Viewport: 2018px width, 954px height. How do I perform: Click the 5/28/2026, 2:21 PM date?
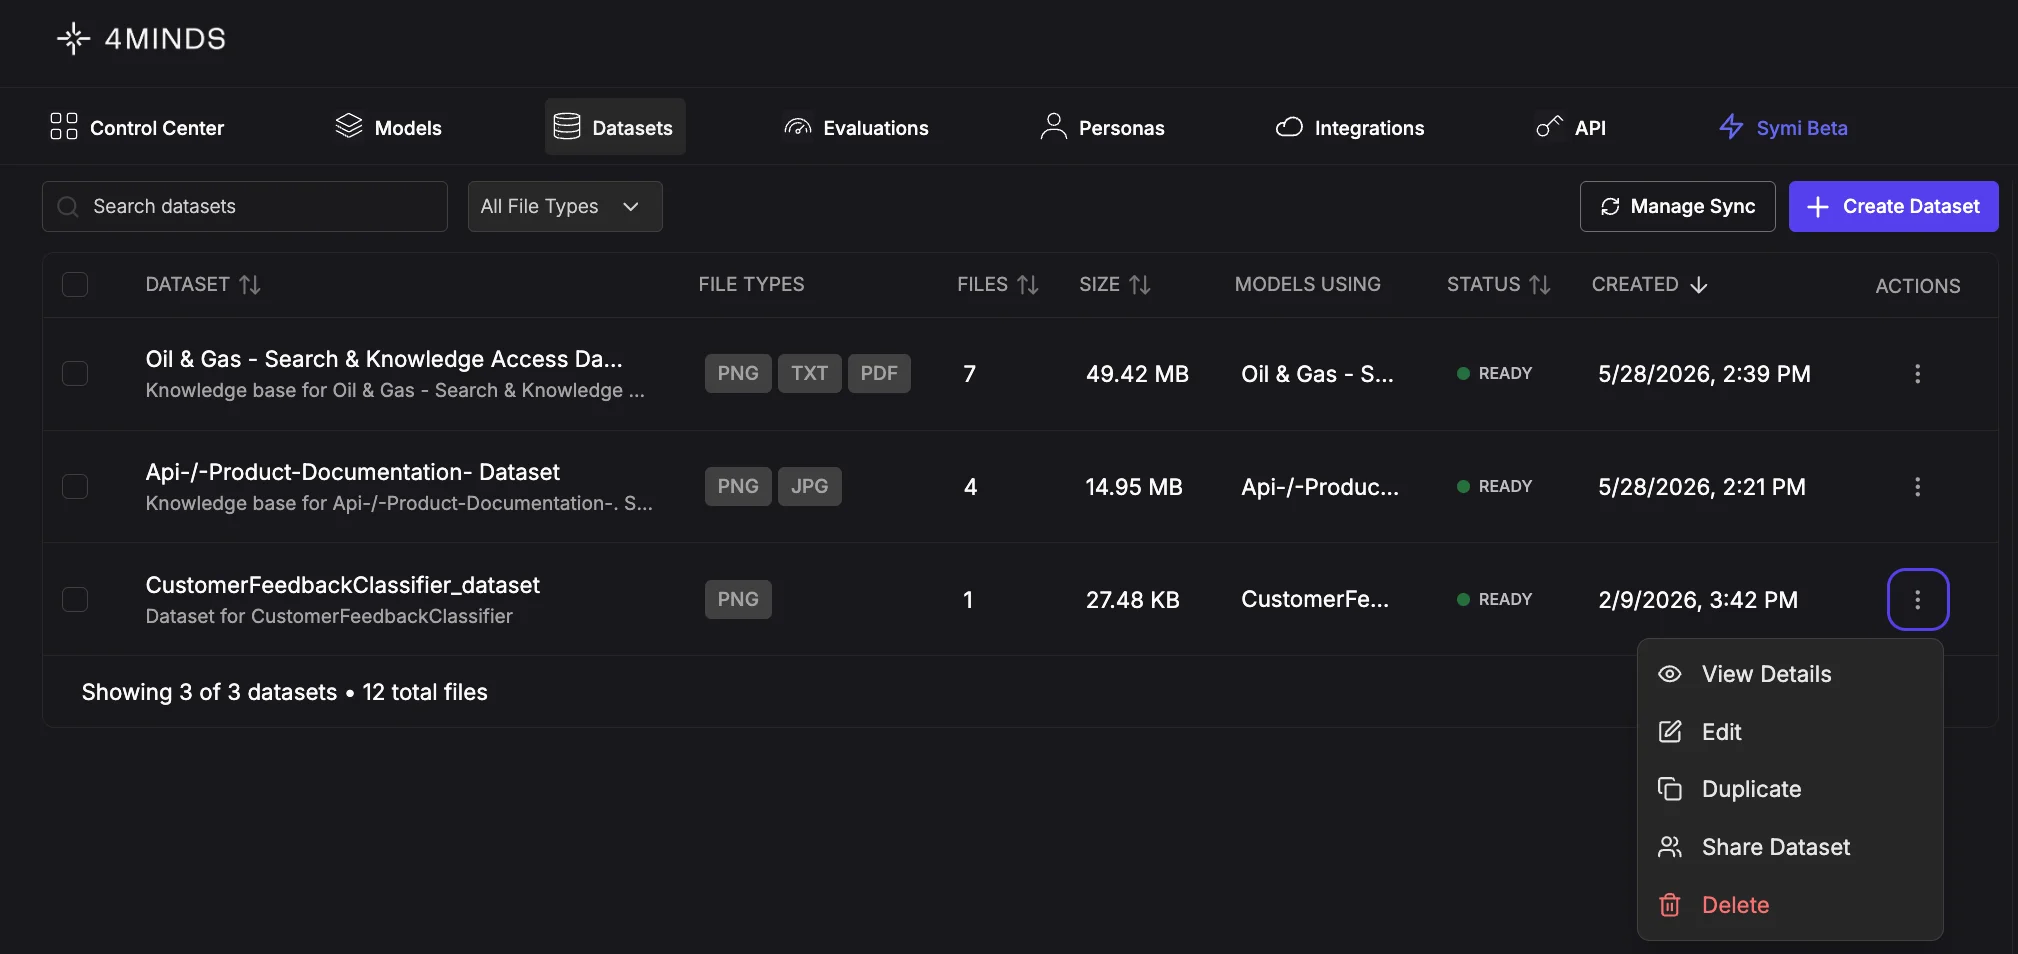pos(1702,487)
